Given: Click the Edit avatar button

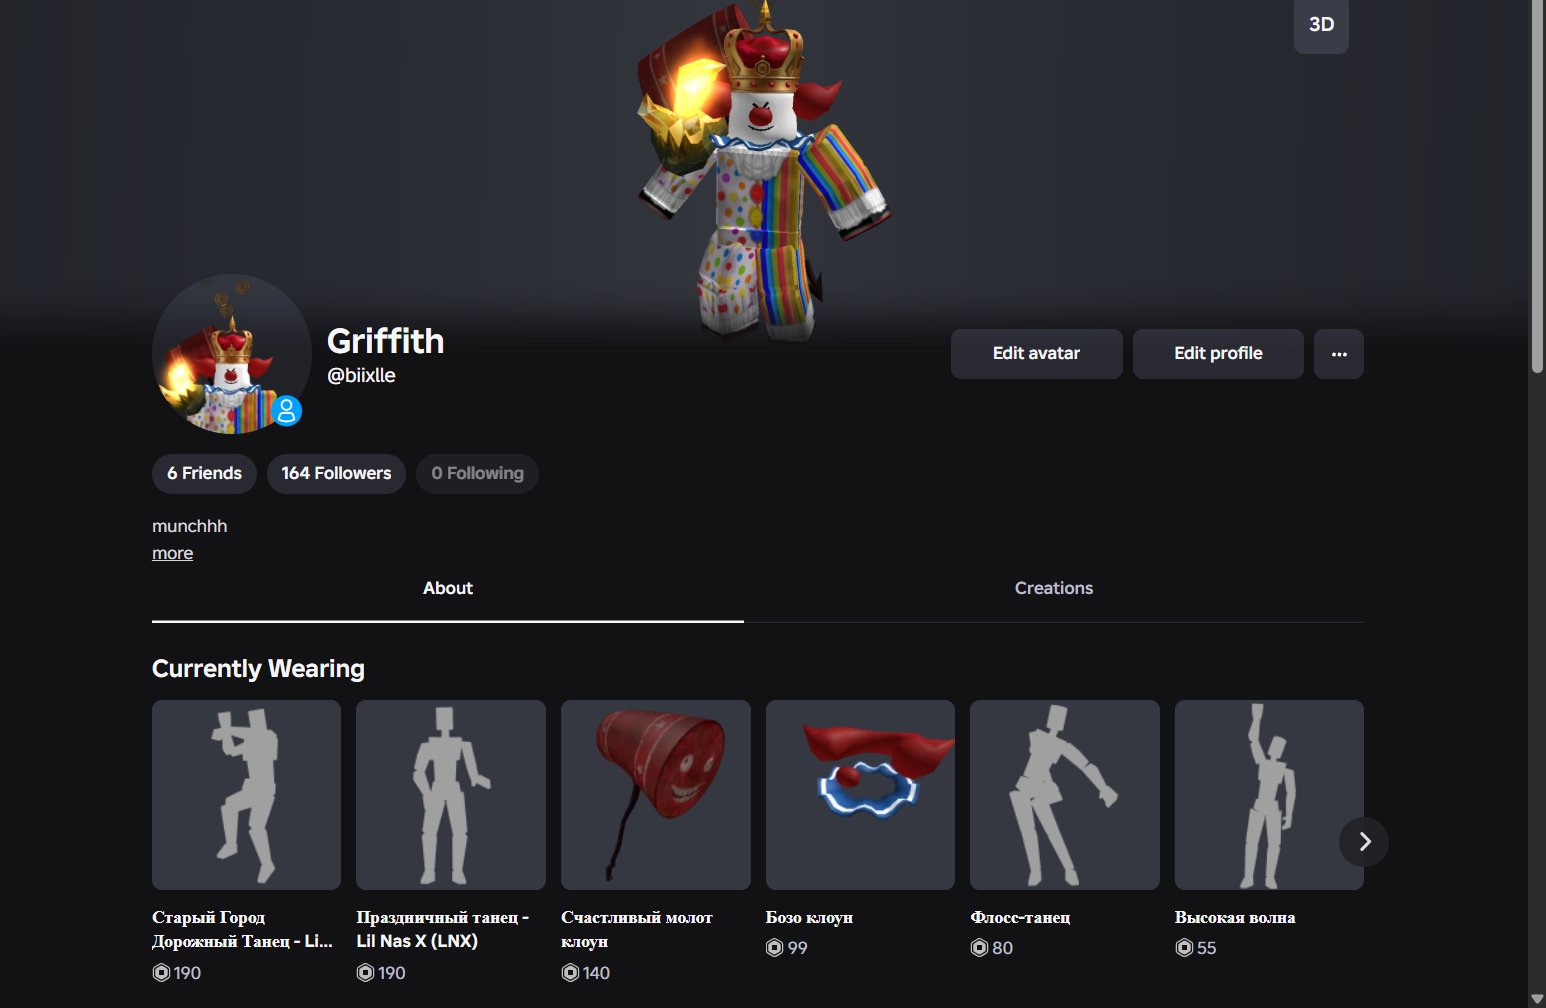Looking at the screenshot, I should point(1036,354).
